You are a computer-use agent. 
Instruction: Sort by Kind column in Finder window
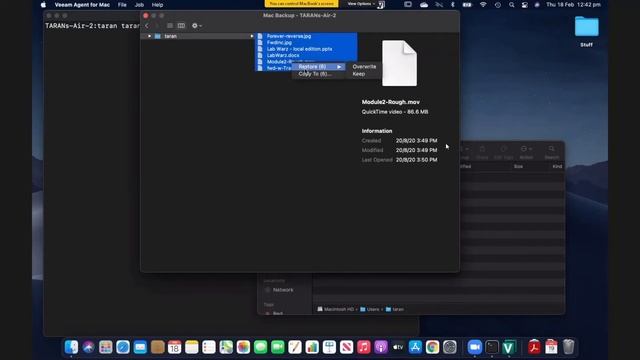[557, 167]
